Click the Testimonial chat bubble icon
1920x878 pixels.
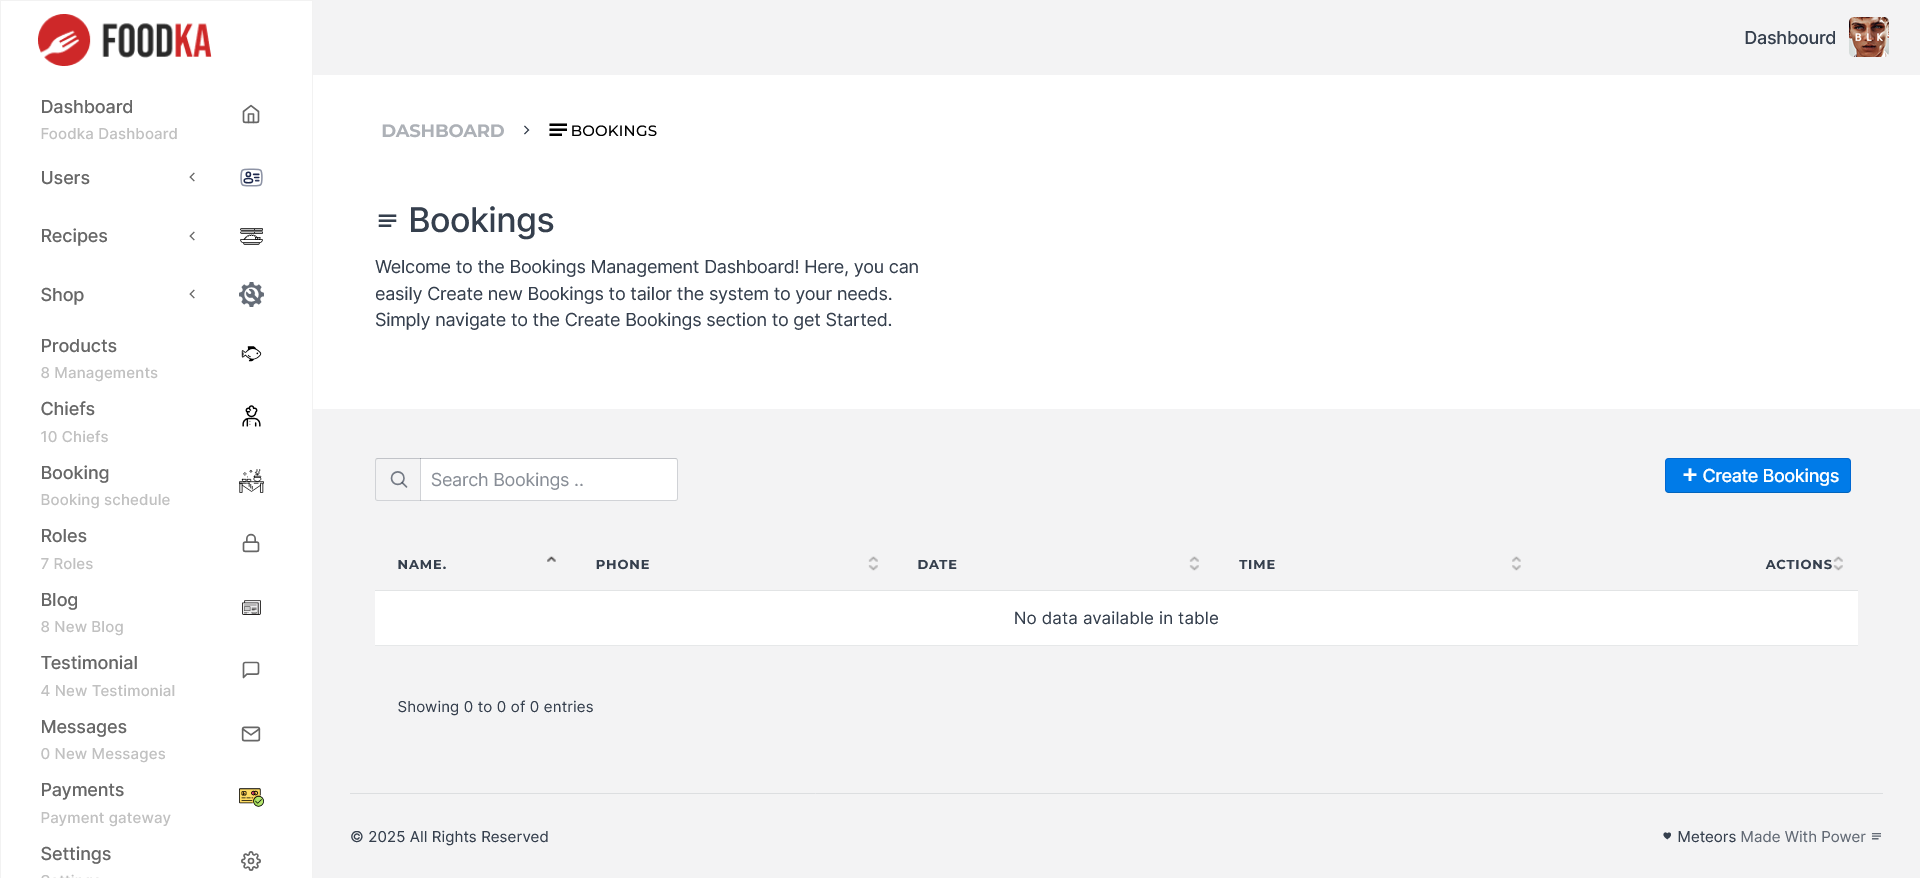[251, 670]
